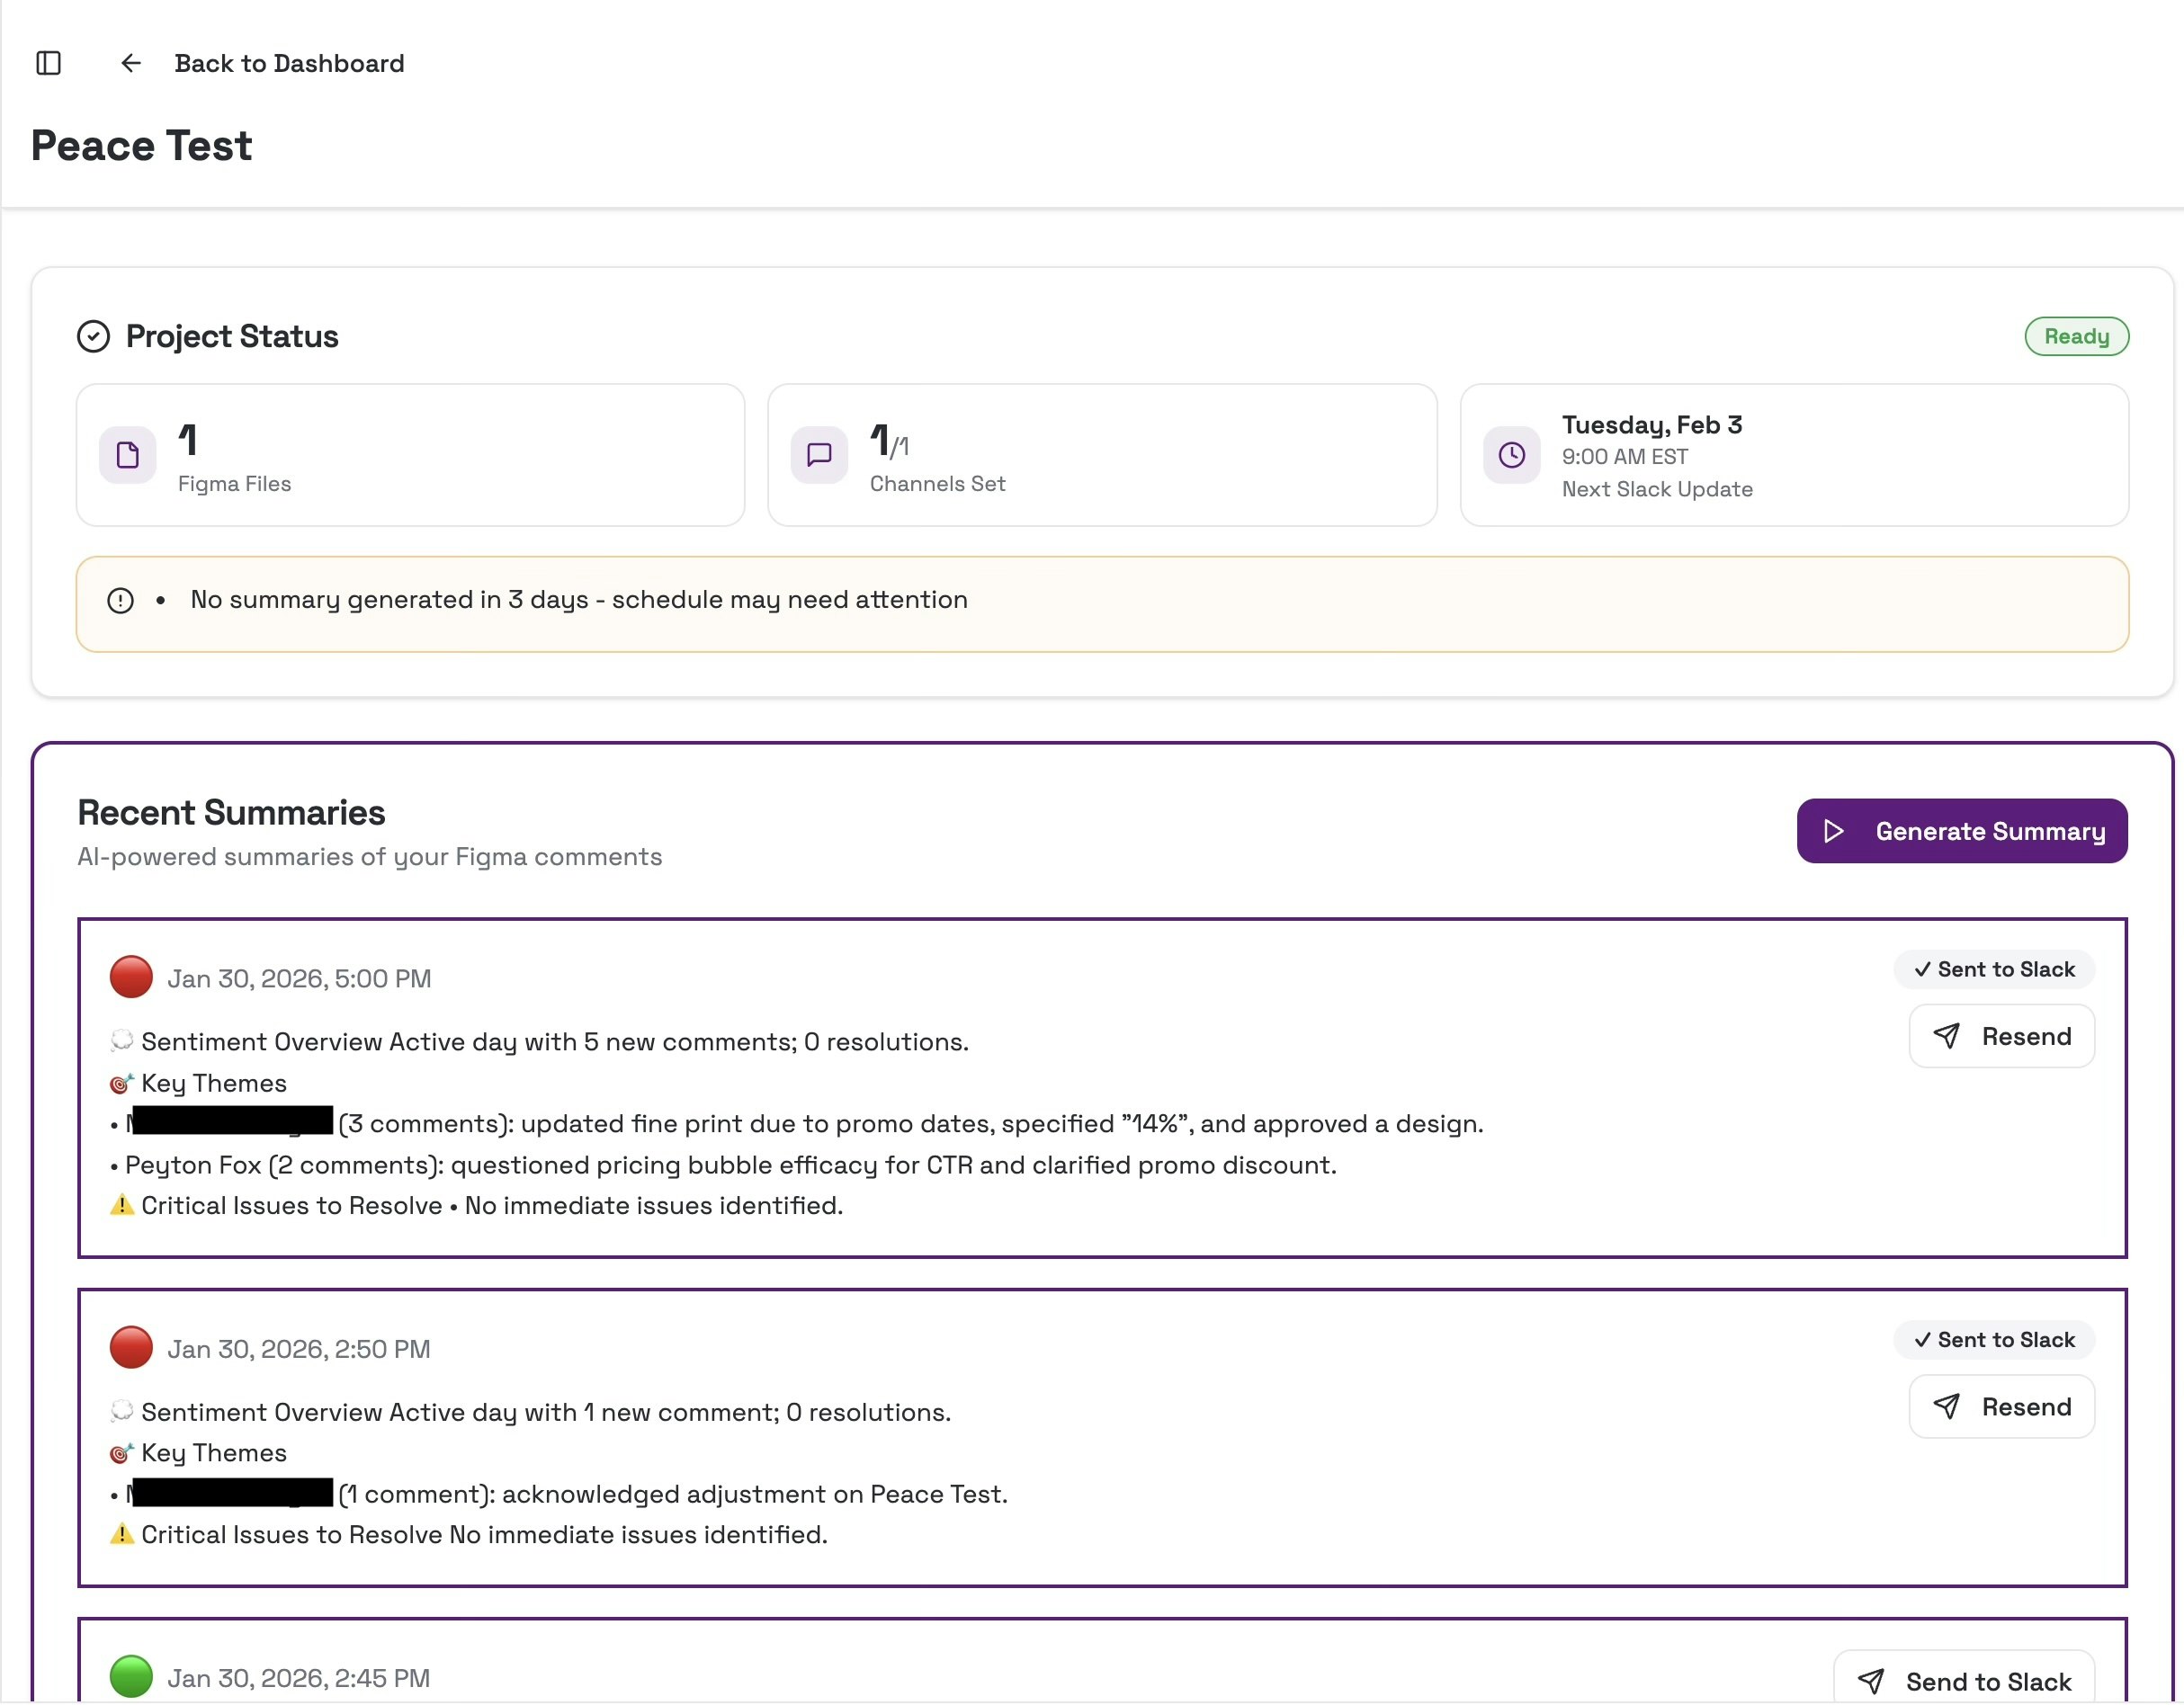
Task: Click the Next Slack Update clock icon
Action: click(x=1511, y=455)
